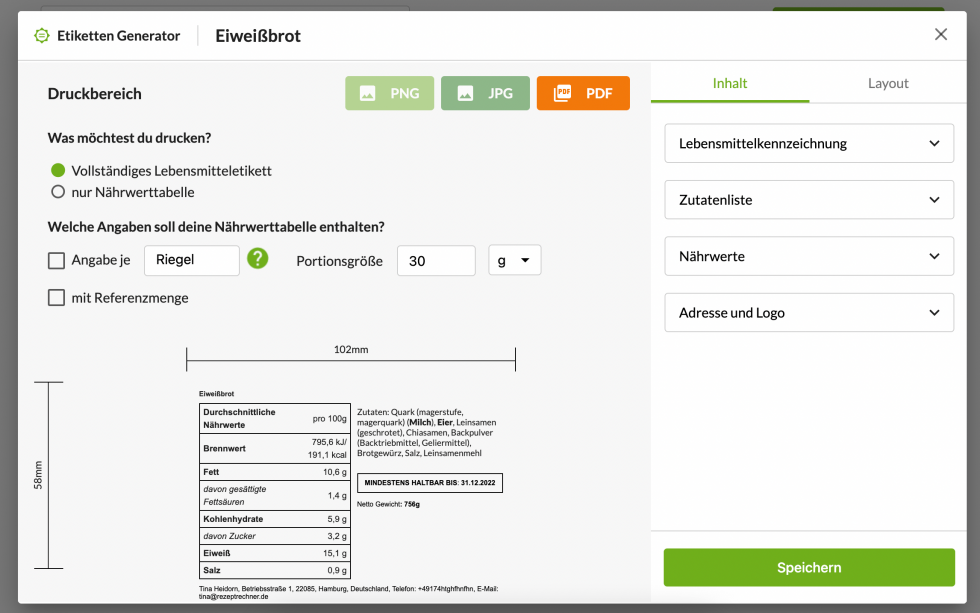
Task: Enable the Angabe je checkbox
Action: click(x=56, y=261)
